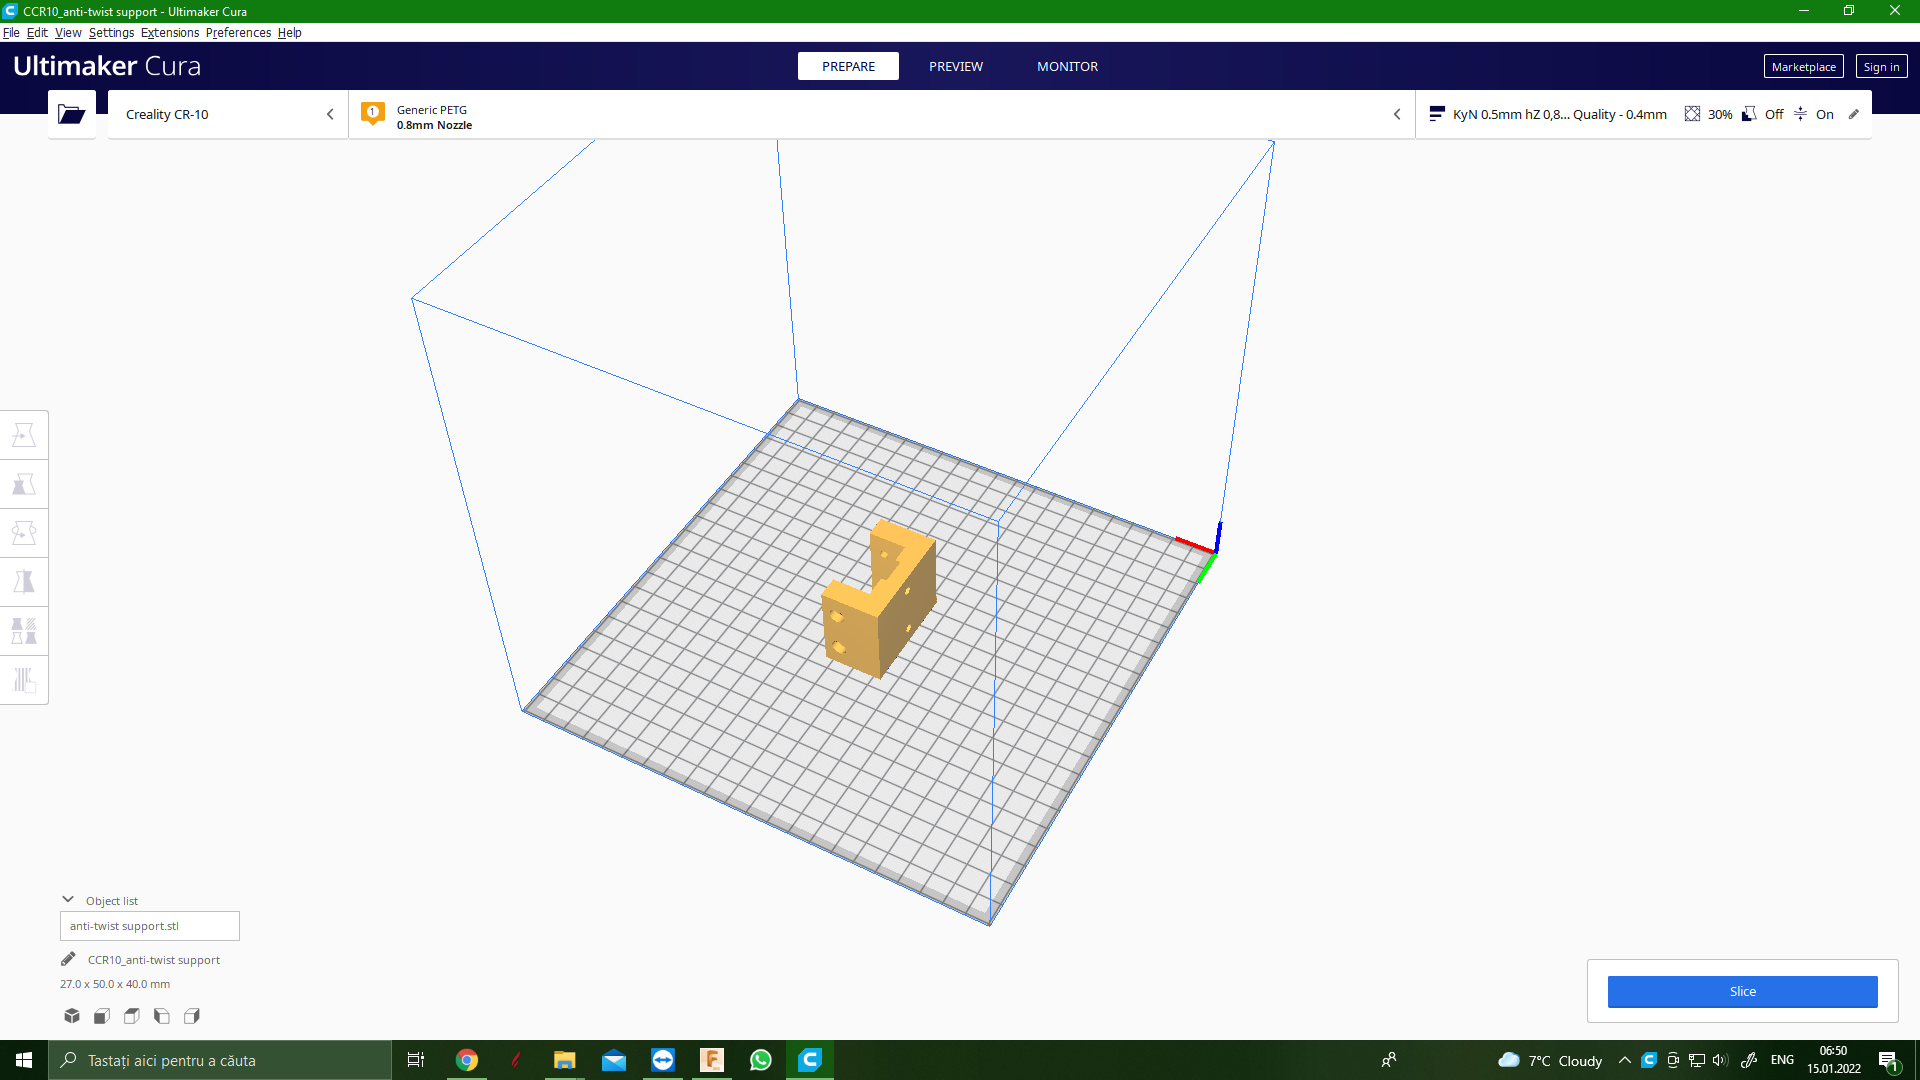The height and width of the screenshot is (1080, 1920).
Task: Select the Move tool in left toolbar
Action: [24, 435]
